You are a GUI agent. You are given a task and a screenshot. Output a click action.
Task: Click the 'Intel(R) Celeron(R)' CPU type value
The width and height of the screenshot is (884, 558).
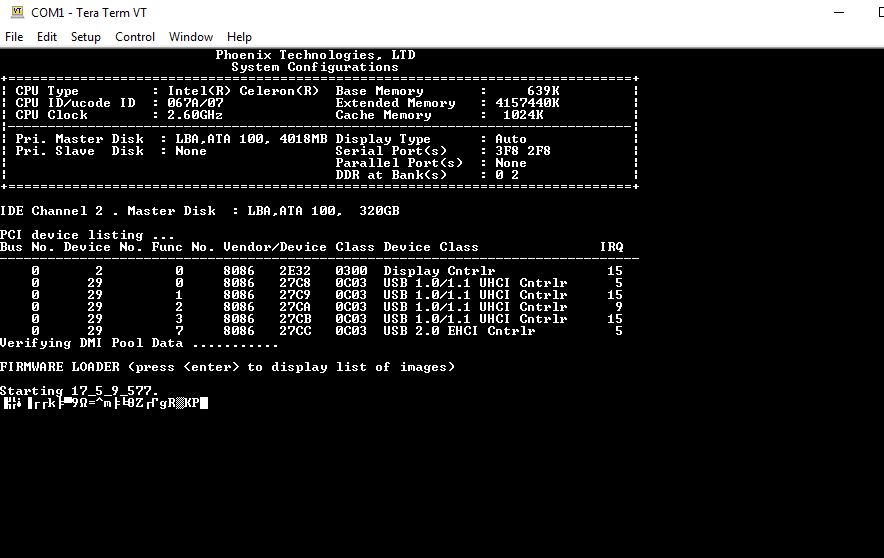coord(243,91)
